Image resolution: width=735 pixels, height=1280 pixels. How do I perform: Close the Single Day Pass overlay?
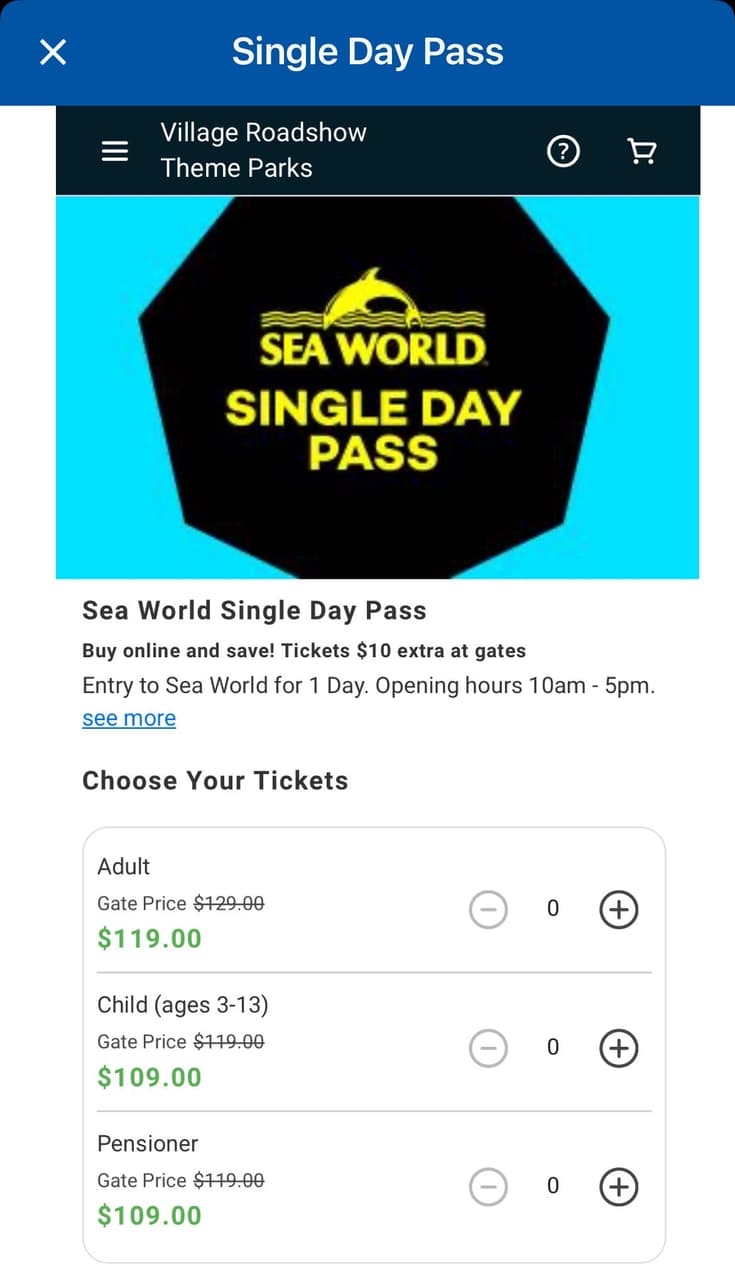(52, 52)
